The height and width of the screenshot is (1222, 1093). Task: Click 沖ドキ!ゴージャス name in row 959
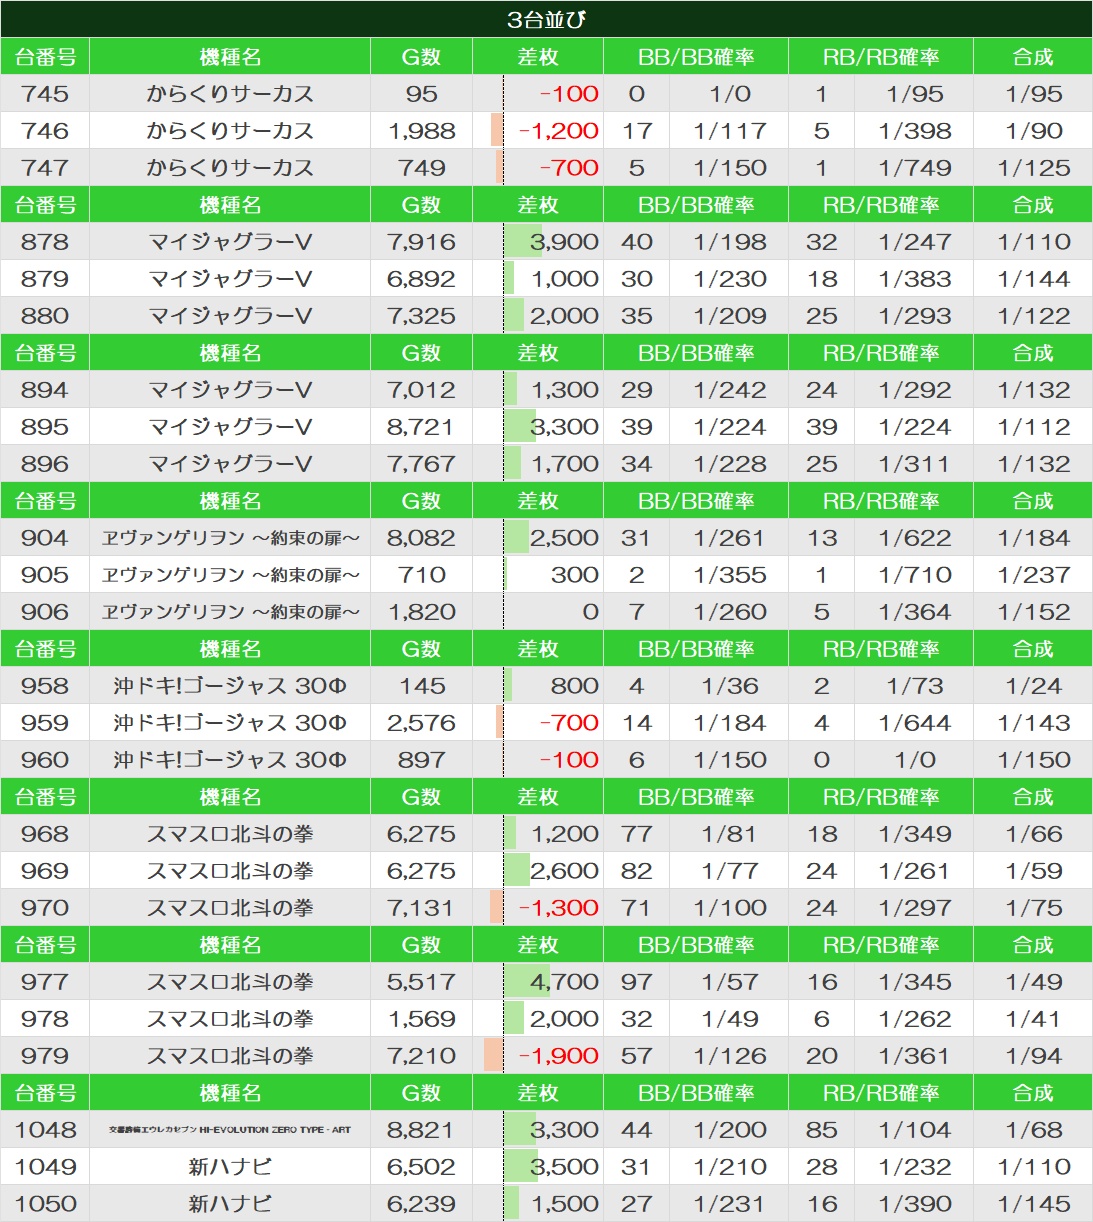(x=230, y=723)
